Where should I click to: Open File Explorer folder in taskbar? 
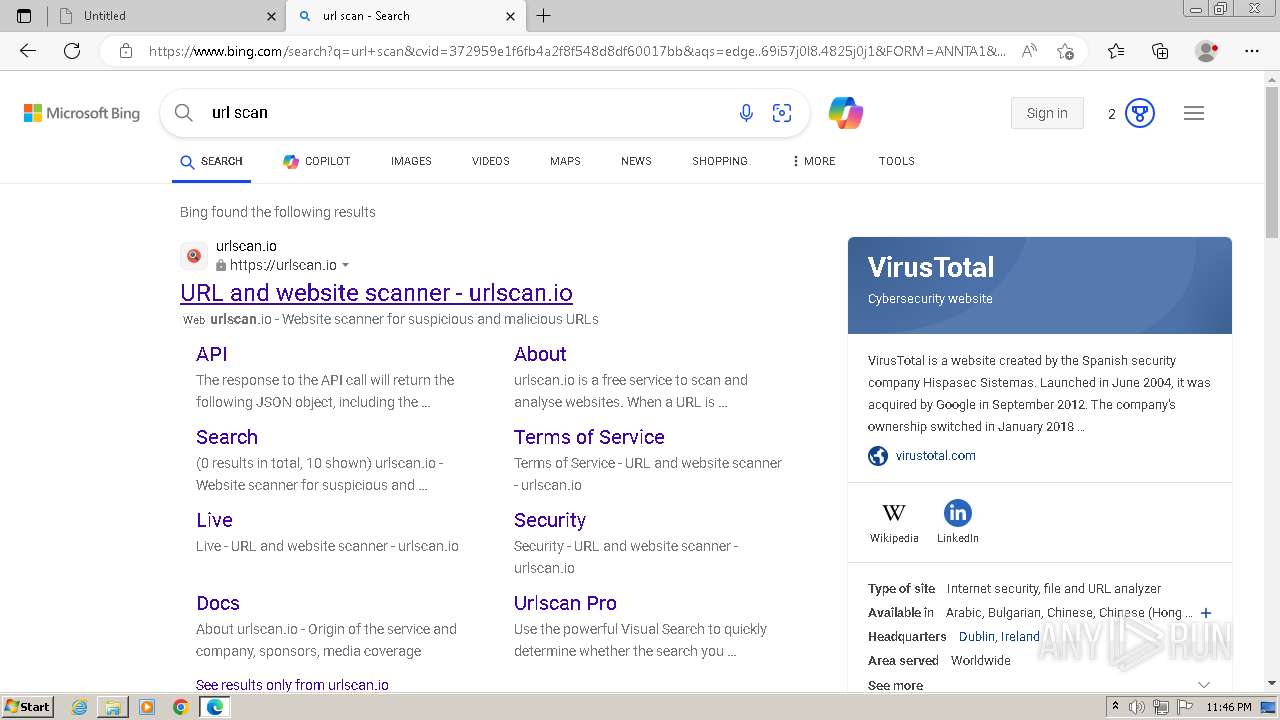click(113, 707)
